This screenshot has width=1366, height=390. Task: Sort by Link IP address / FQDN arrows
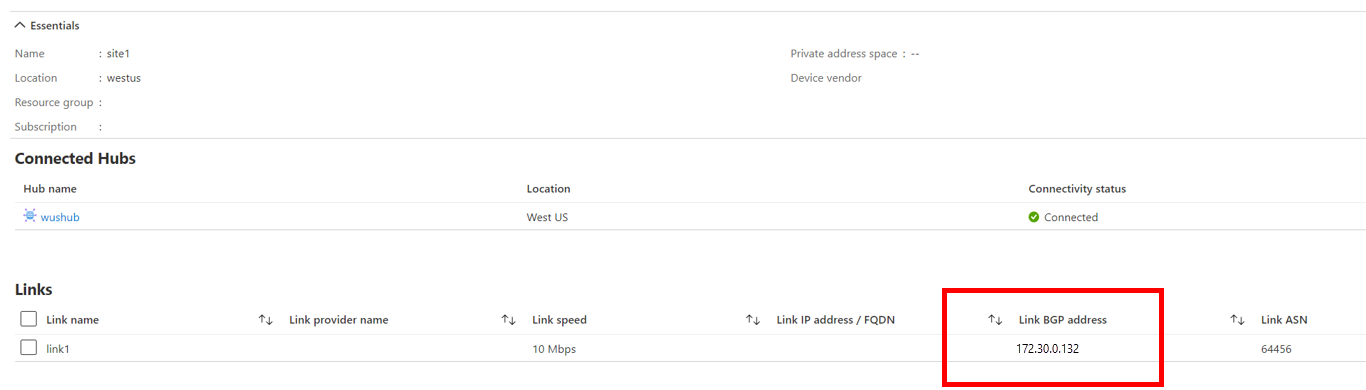tap(995, 320)
